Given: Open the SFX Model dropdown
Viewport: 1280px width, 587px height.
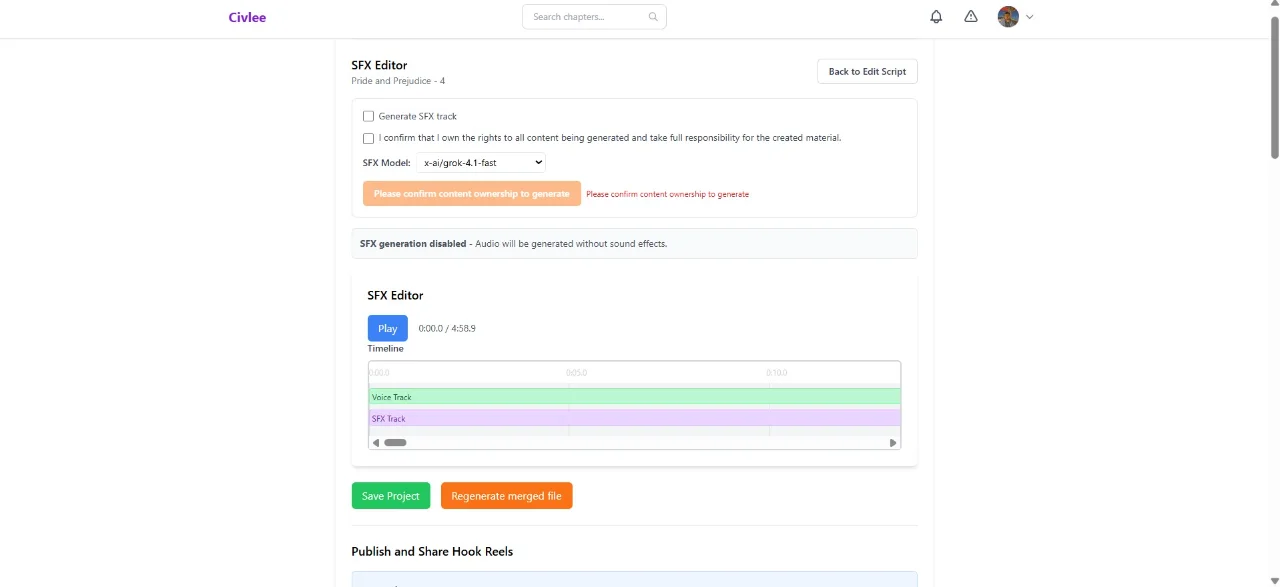Looking at the screenshot, I should click(x=481, y=162).
